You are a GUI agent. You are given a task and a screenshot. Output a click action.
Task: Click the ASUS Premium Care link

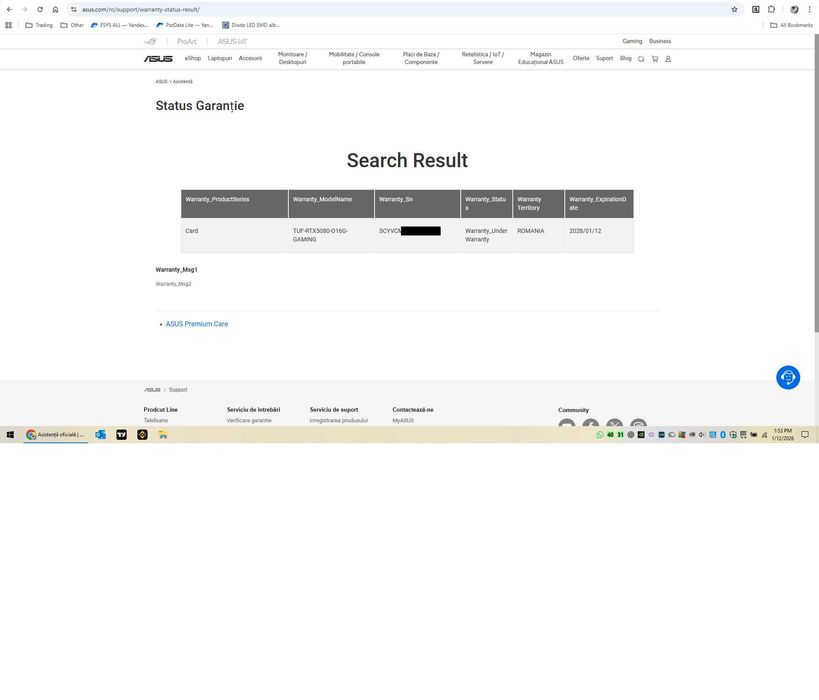click(197, 324)
